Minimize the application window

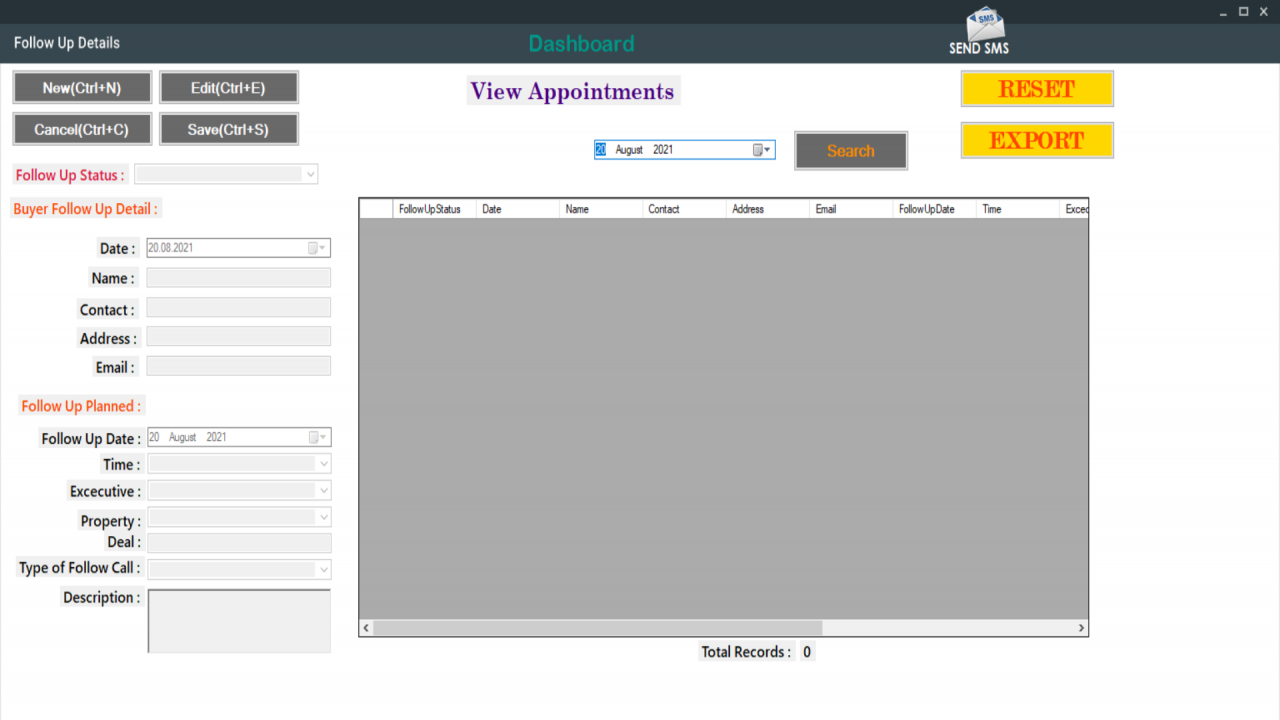coord(1224,12)
